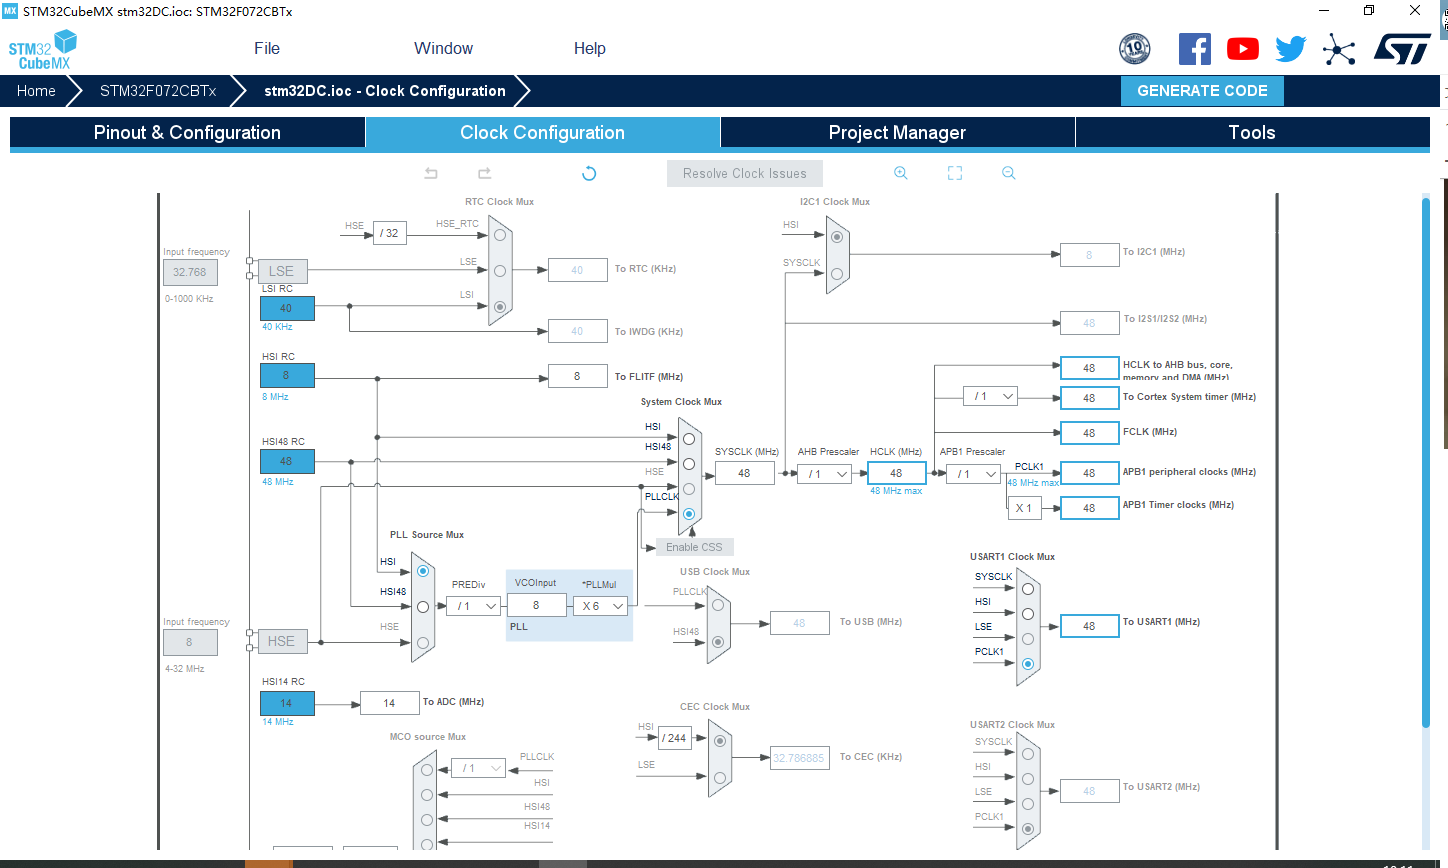Click the 10 years anniversary badge
The height and width of the screenshot is (868, 1448).
1134,49
